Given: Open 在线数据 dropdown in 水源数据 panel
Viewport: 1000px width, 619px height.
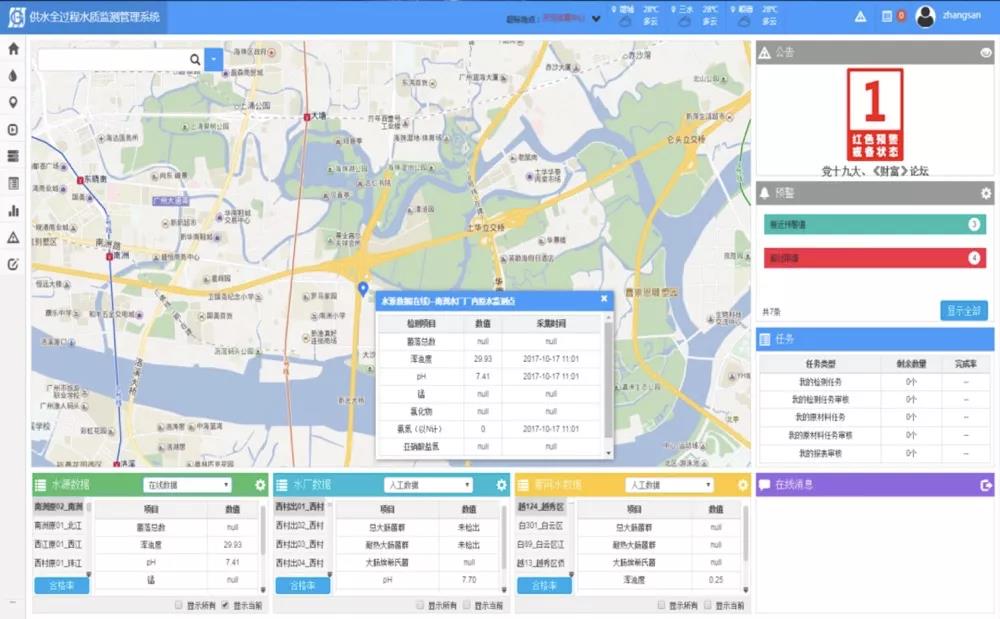Looking at the screenshot, I should pos(188,485).
